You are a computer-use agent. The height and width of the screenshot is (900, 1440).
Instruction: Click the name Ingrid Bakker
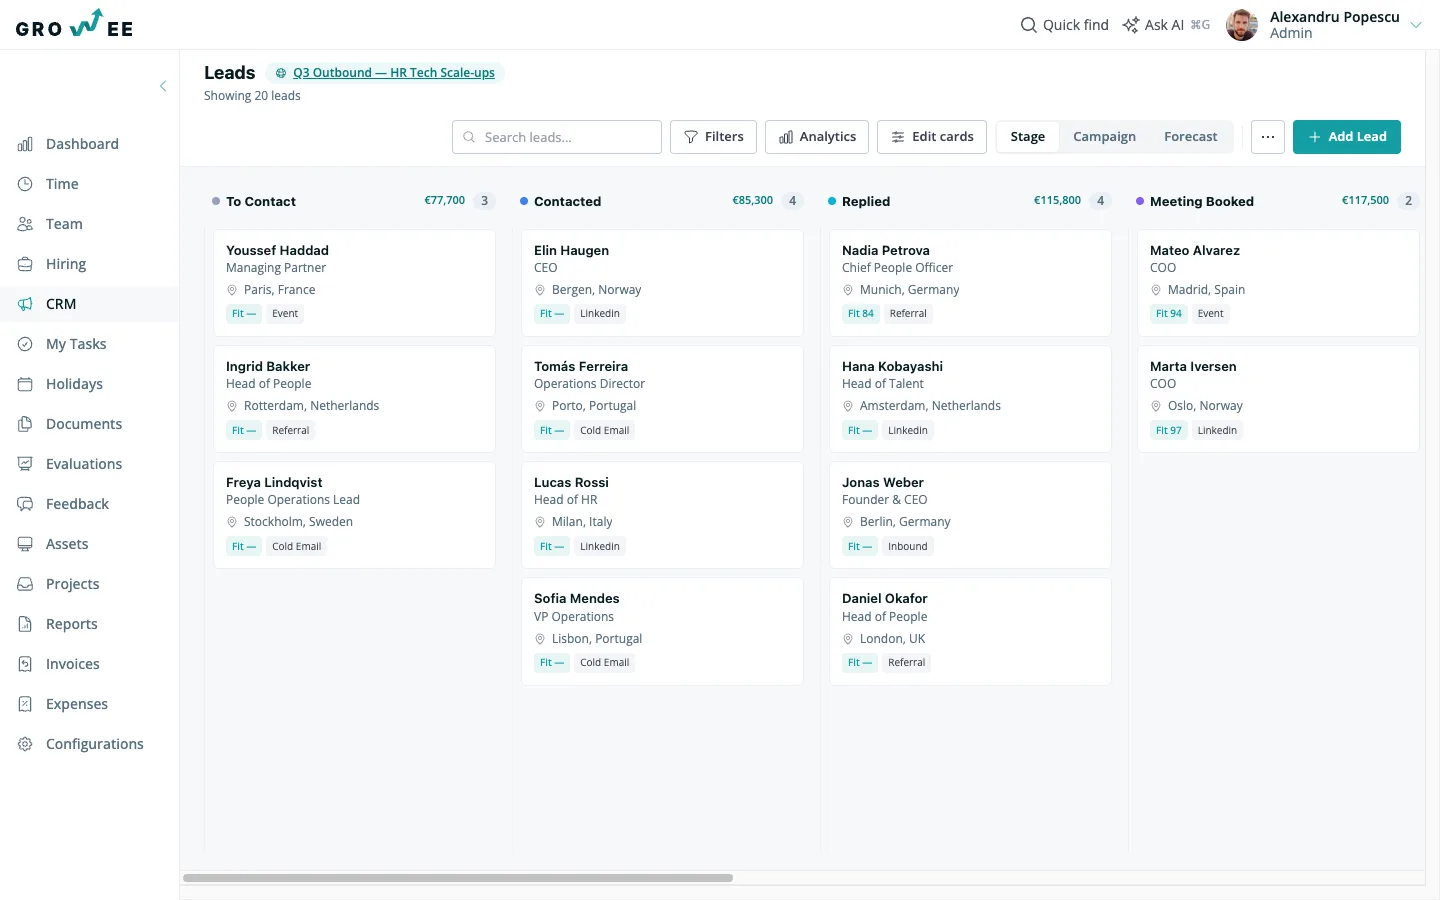pyautogui.click(x=268, y=367)
